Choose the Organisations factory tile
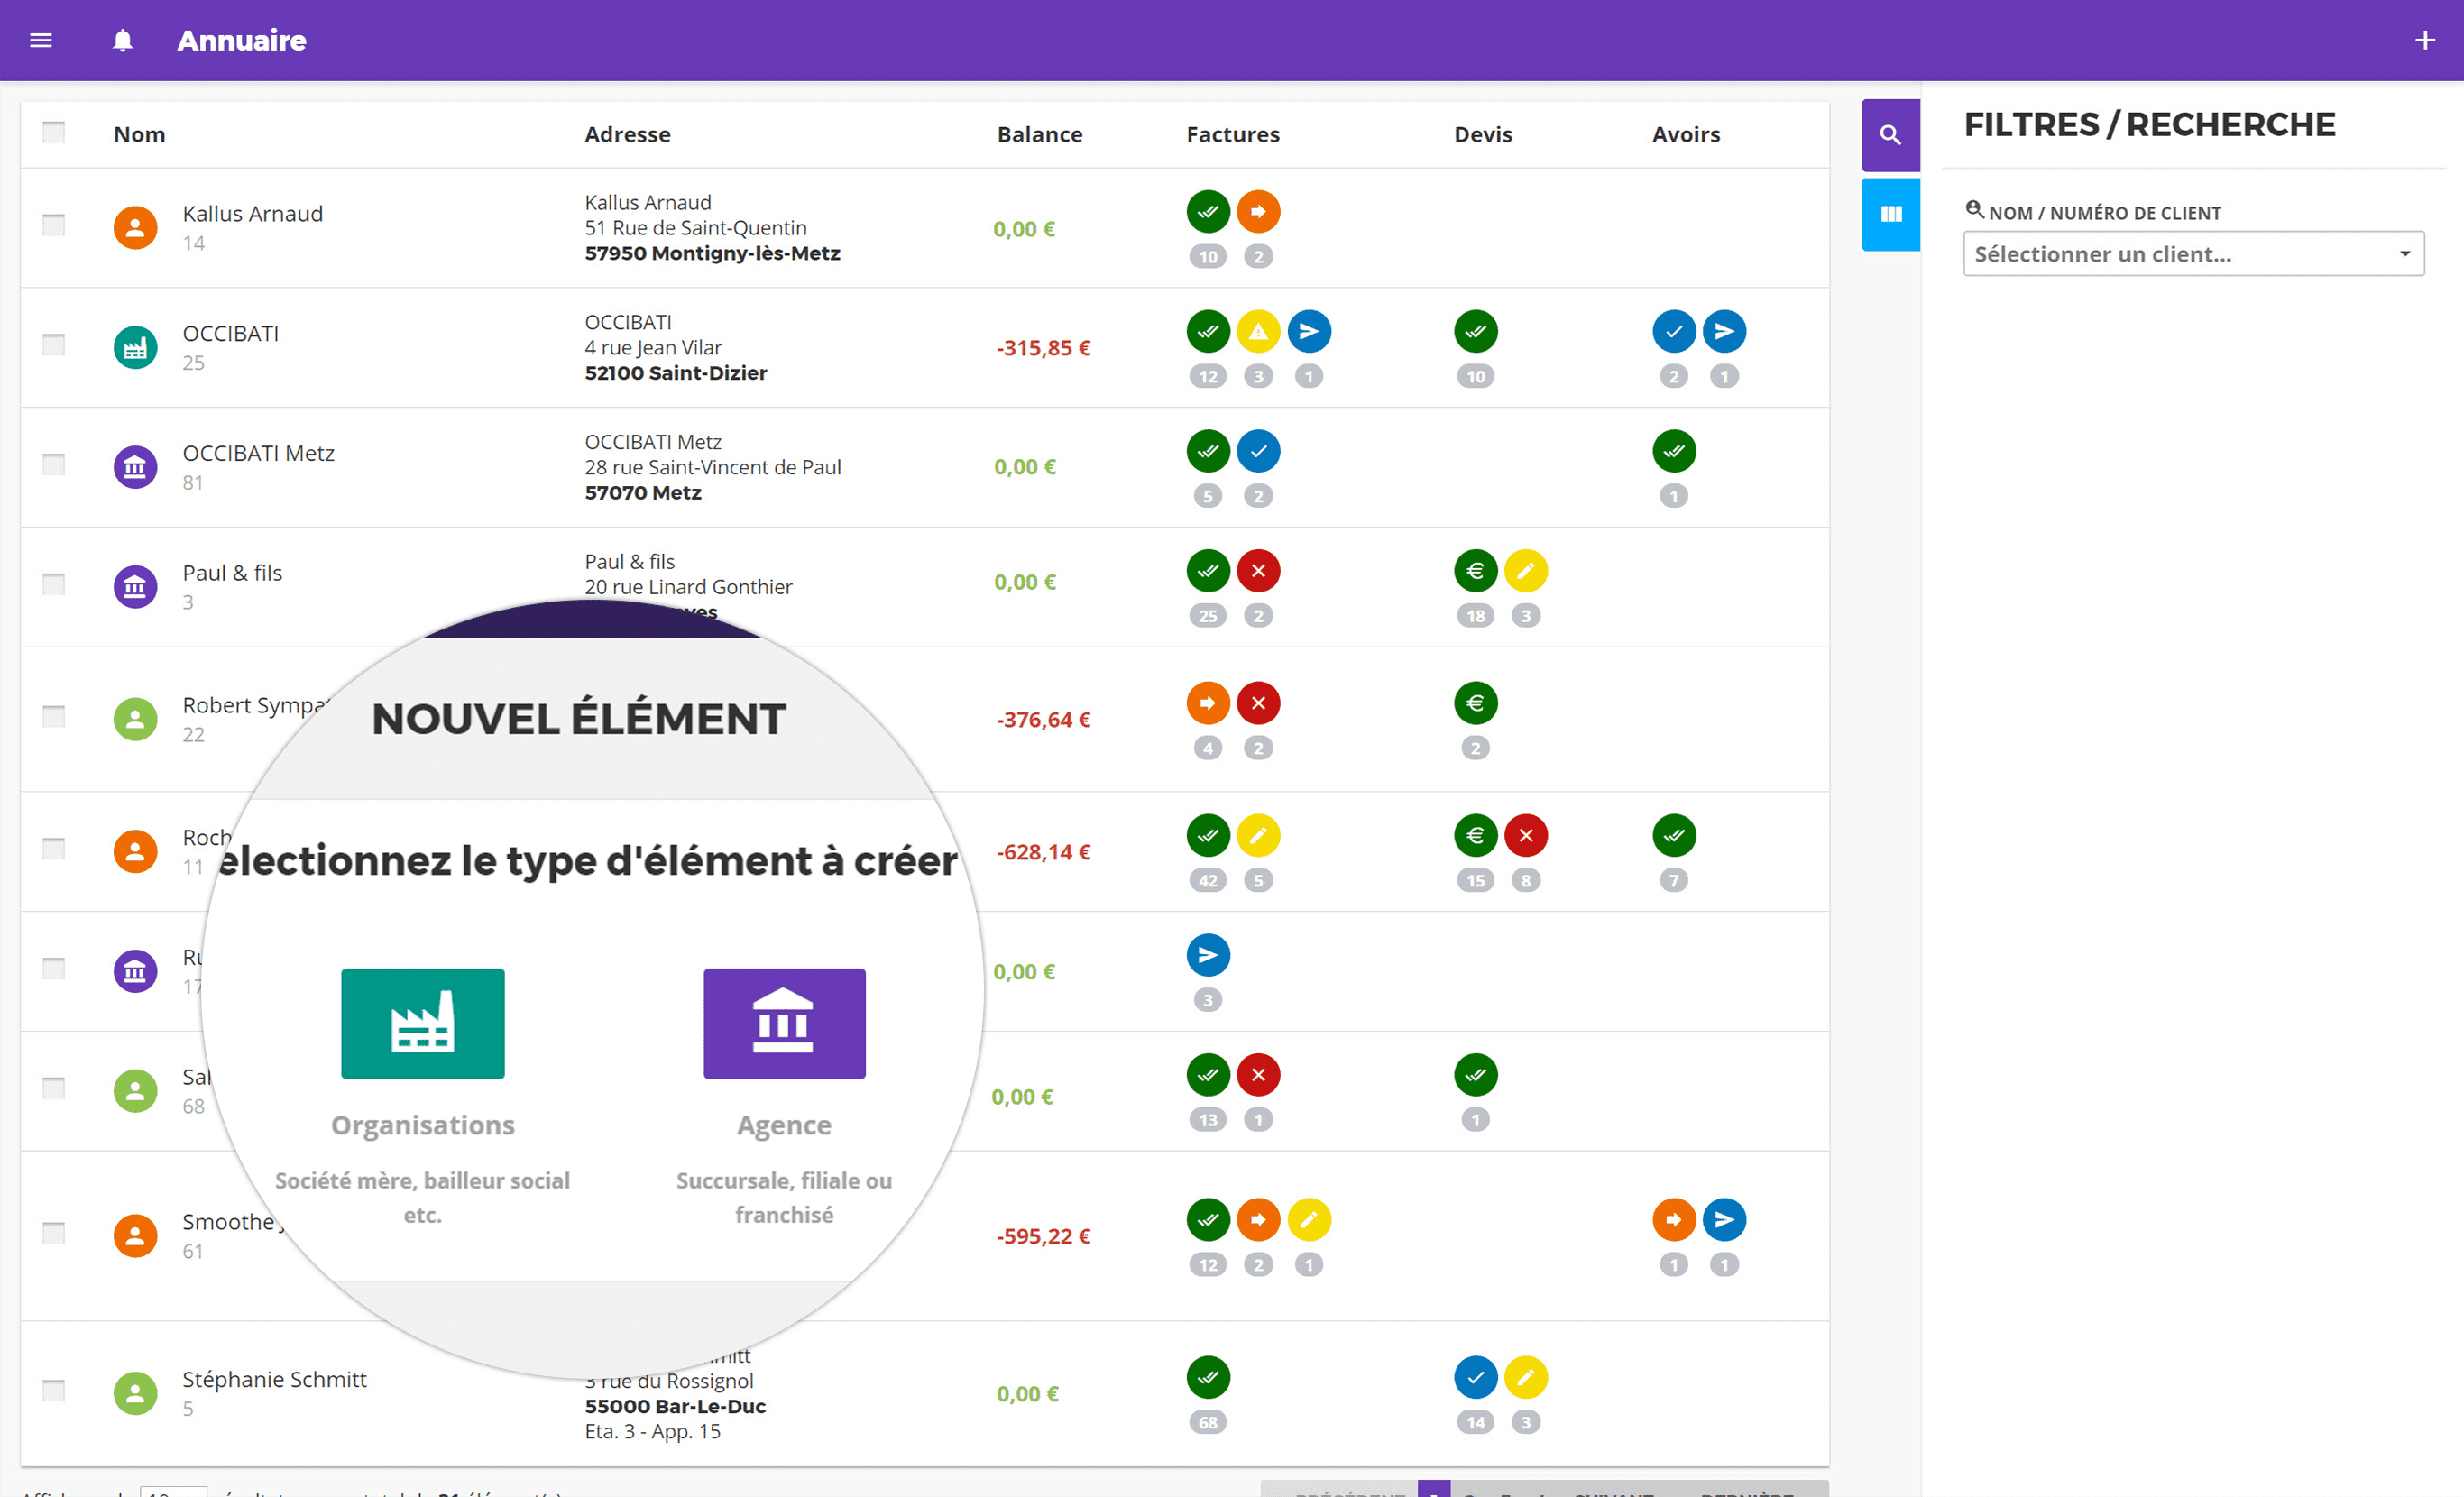2464x1497 pixels. tap(422, 1023)
